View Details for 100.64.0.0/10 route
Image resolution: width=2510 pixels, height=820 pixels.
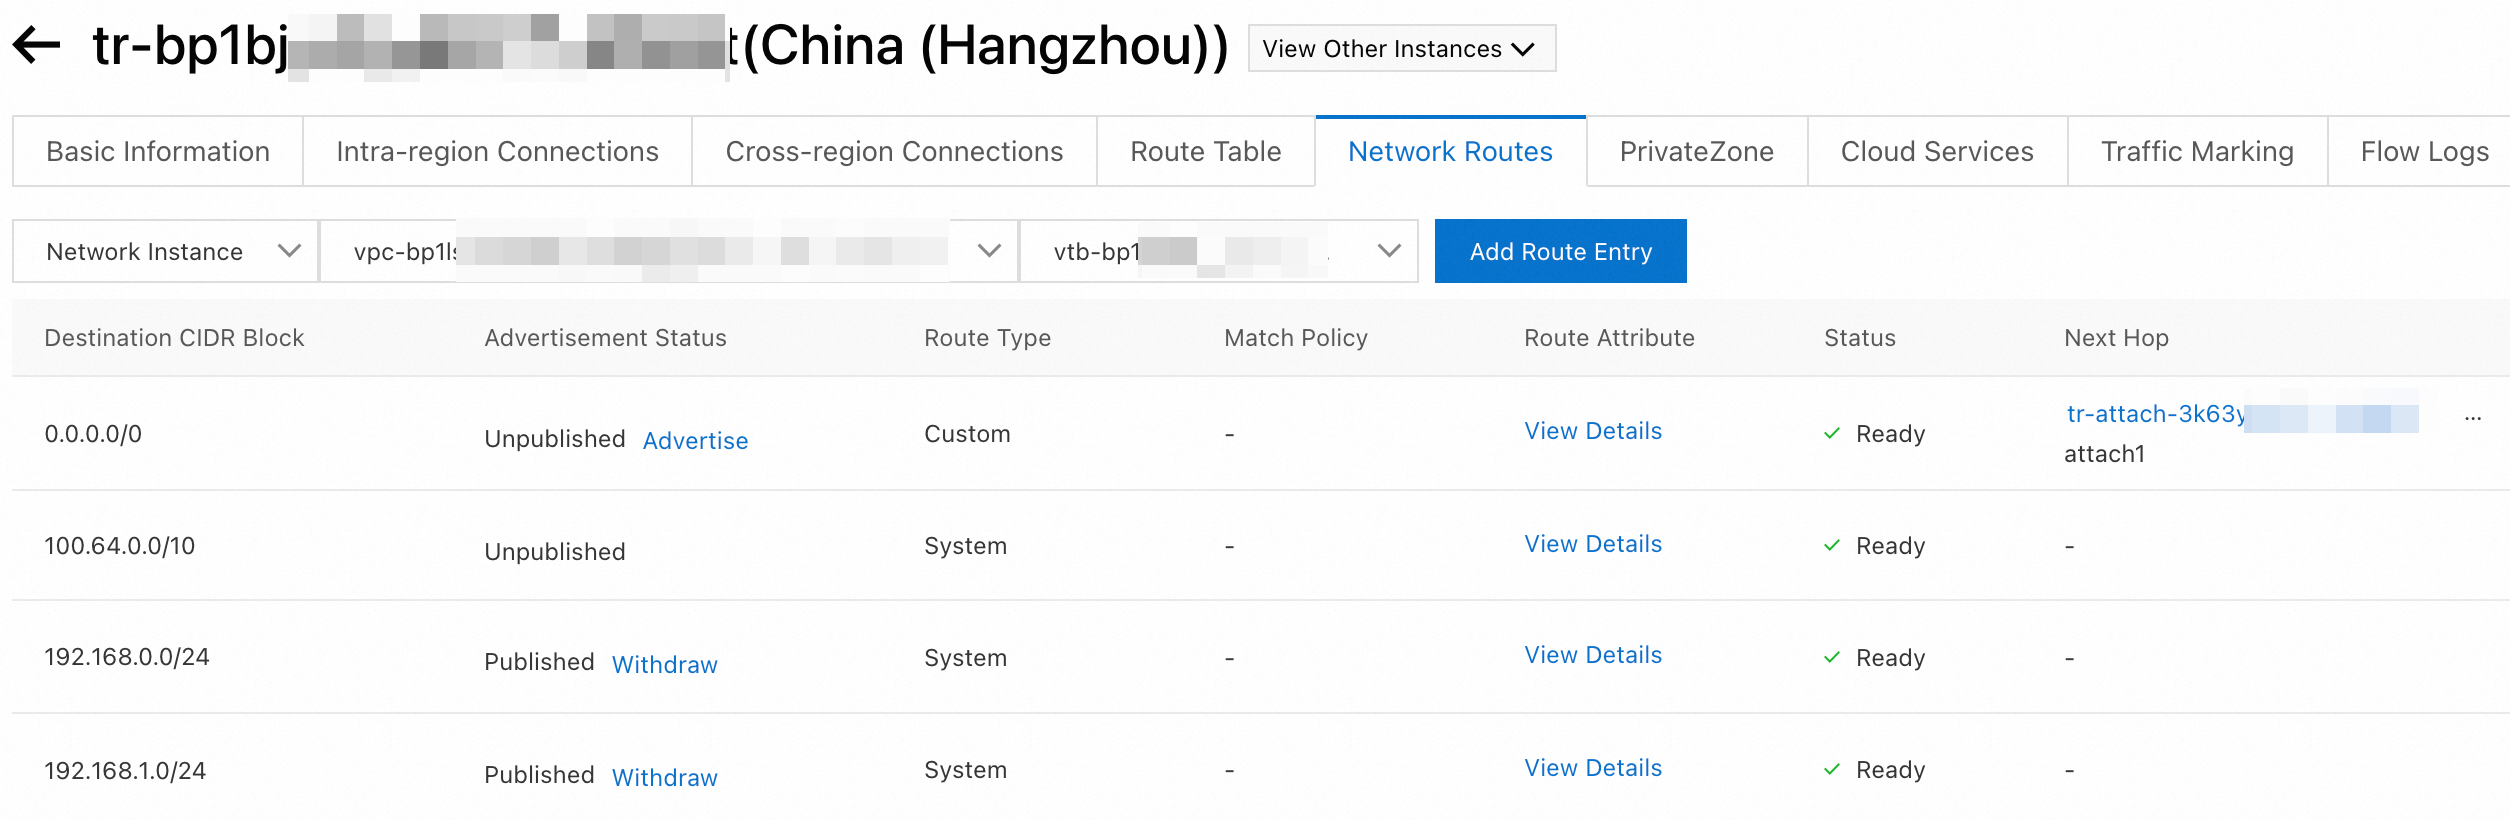(1593, 544)
